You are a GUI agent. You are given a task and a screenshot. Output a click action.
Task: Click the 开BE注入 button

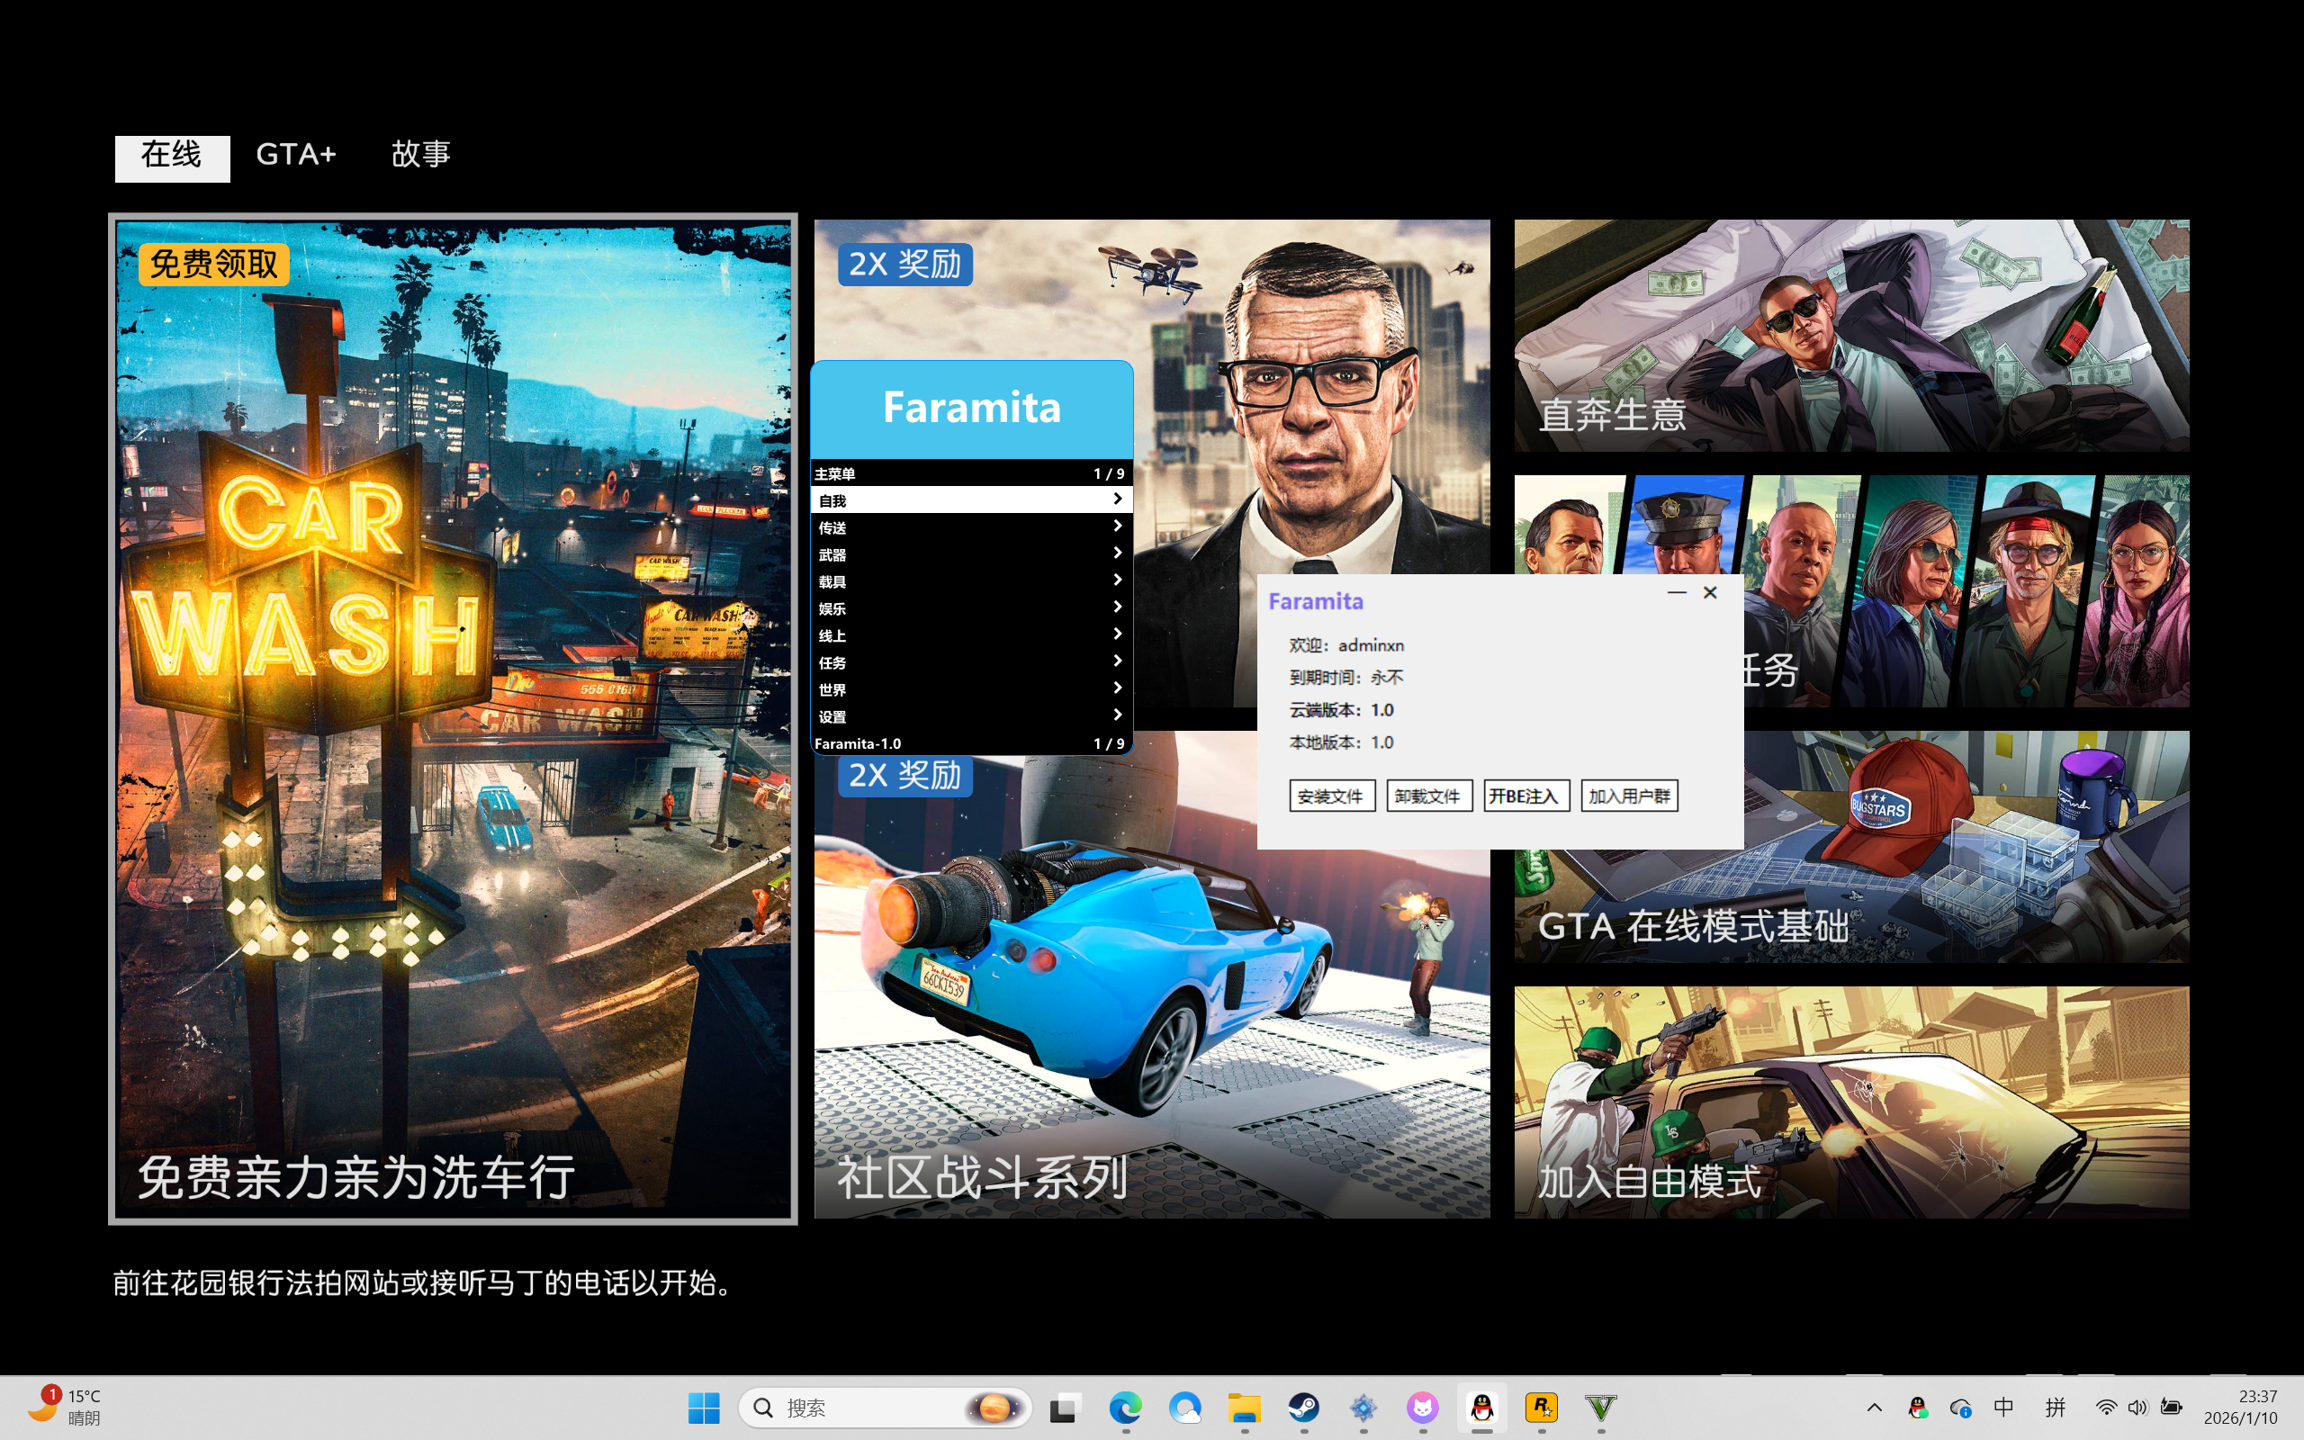[1525, 795]
